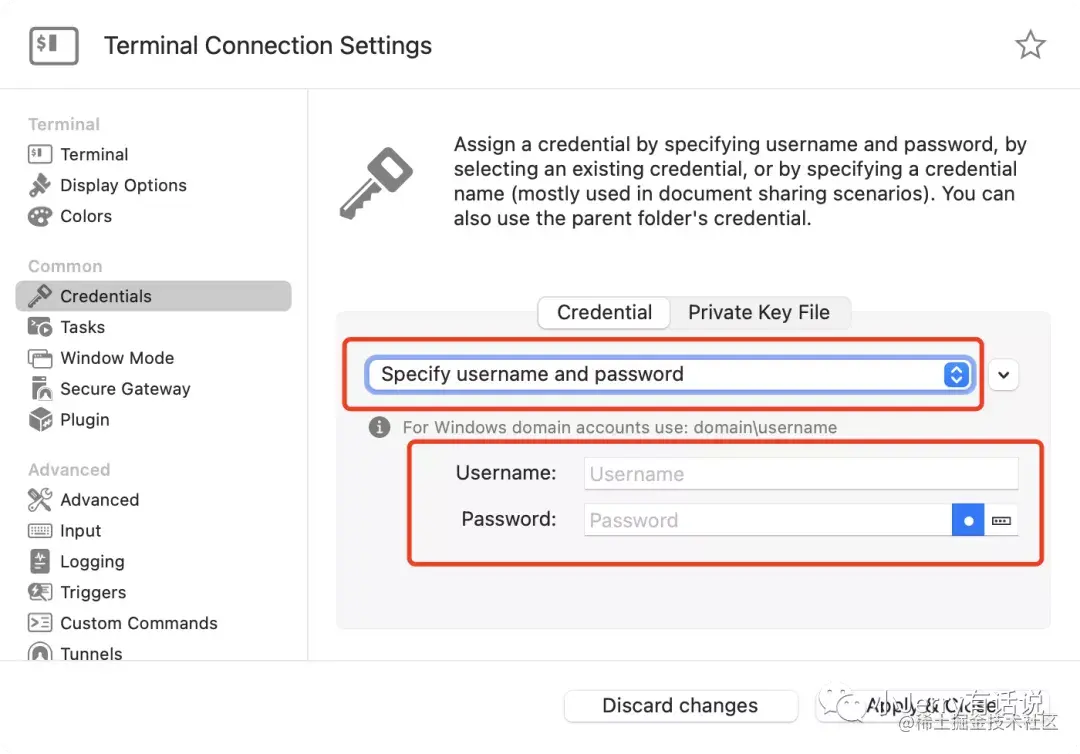Image resolution: width=1080 pixels, height=754 pixels.
Task: Open the password generator keyboard icon
Action: pos(1002,520)
